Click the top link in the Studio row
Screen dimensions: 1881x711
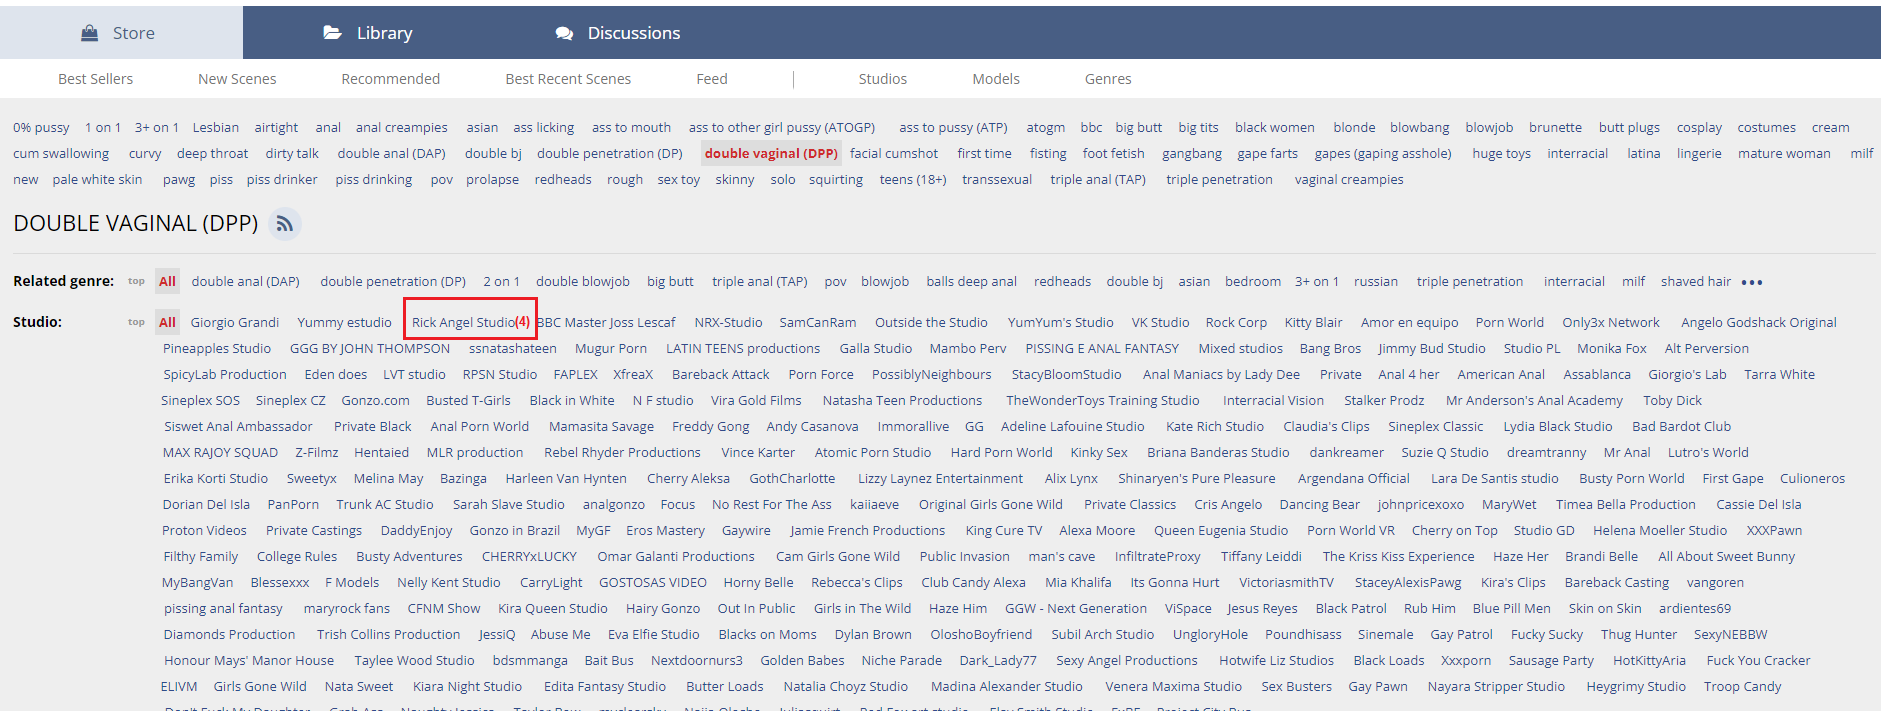coord(136,322)
